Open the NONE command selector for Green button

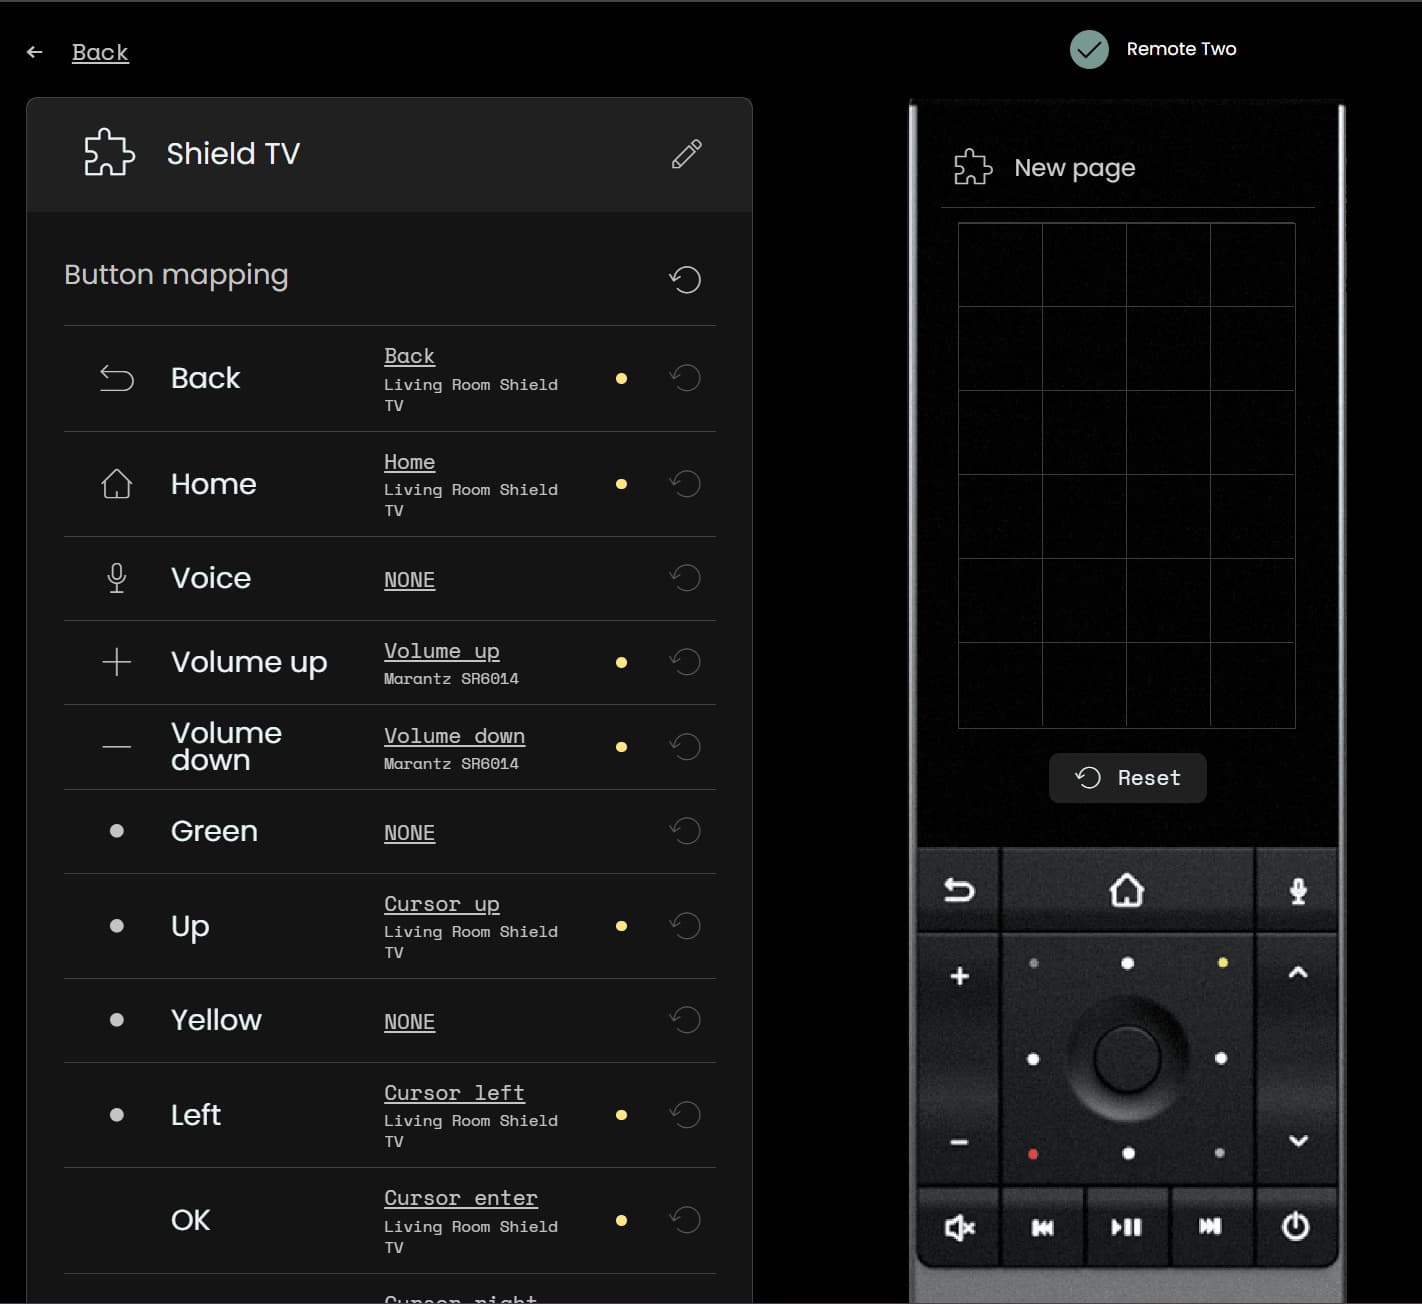tap(409, 832)
